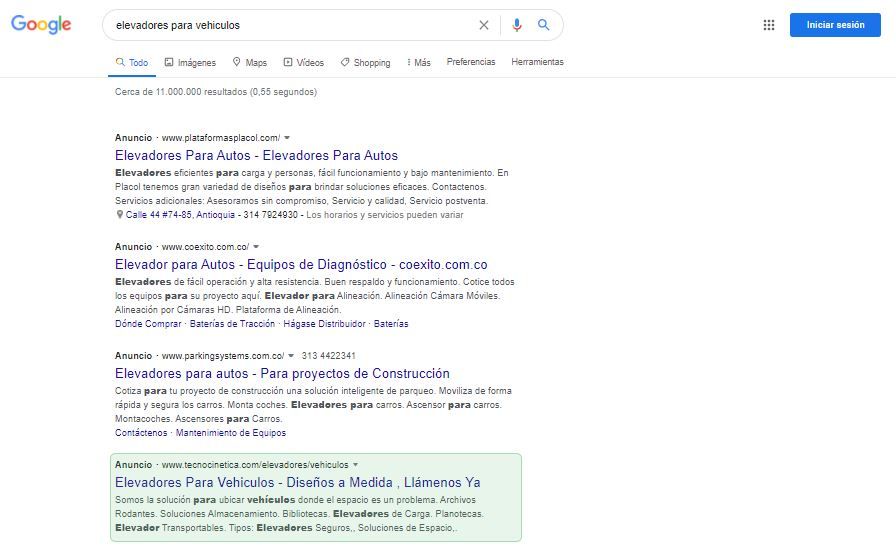This screenshot has height=551, width=896.
Task: Expand dropdown arrow next to coexito.com.co
Action: point(256,247)
